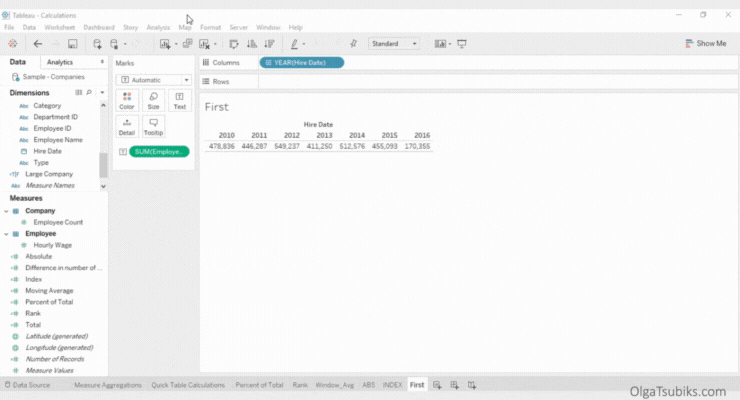
Task: Click the Sort Ascending toolbar icon
Action: coord(252,44)
